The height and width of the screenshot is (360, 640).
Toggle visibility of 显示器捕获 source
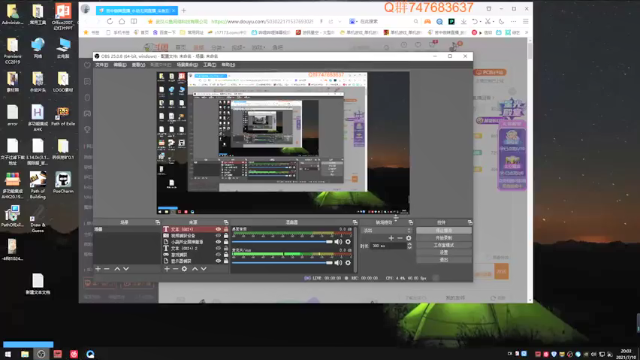tap(218, 260)
